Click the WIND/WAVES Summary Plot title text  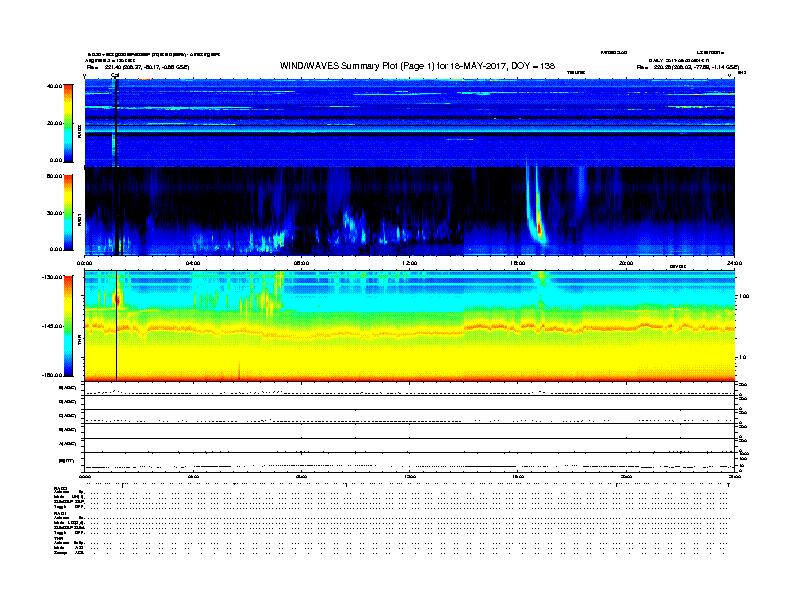[x=417, y=66]
